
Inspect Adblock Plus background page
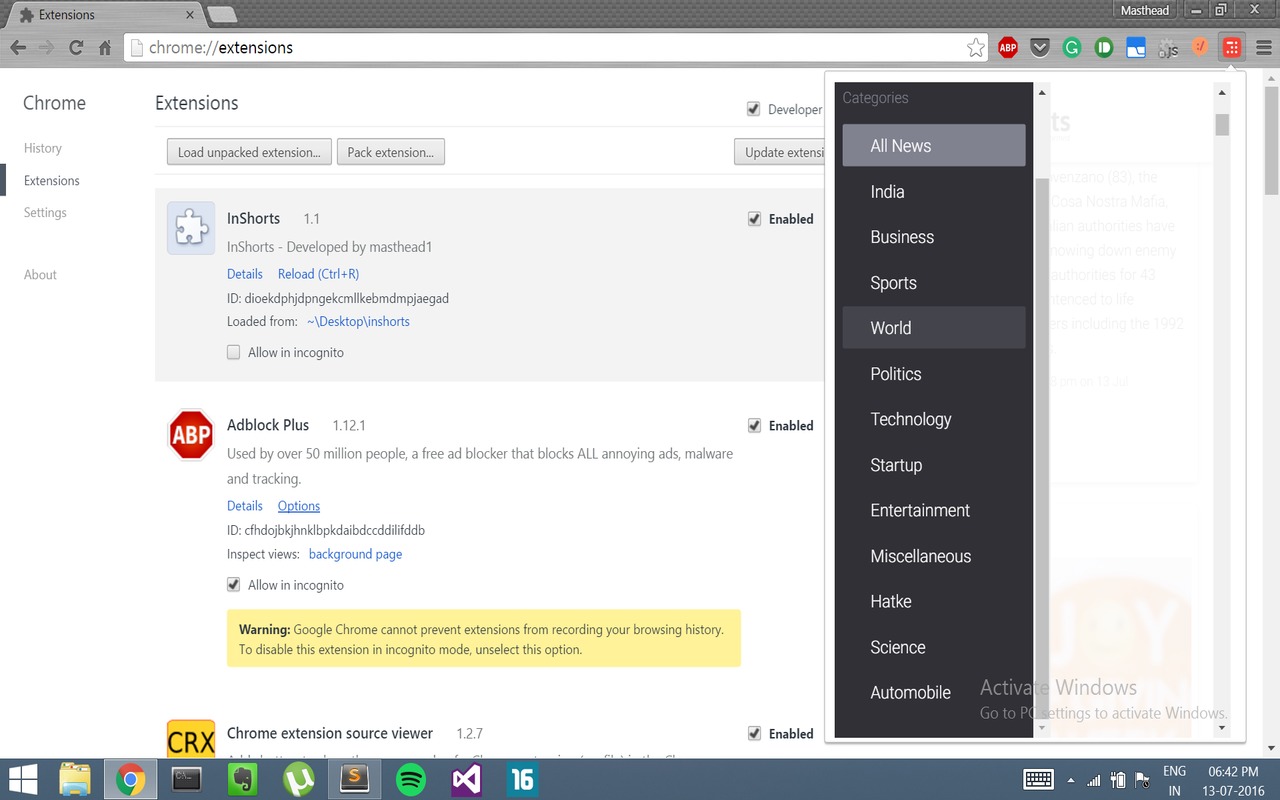[x=355, y=554]
